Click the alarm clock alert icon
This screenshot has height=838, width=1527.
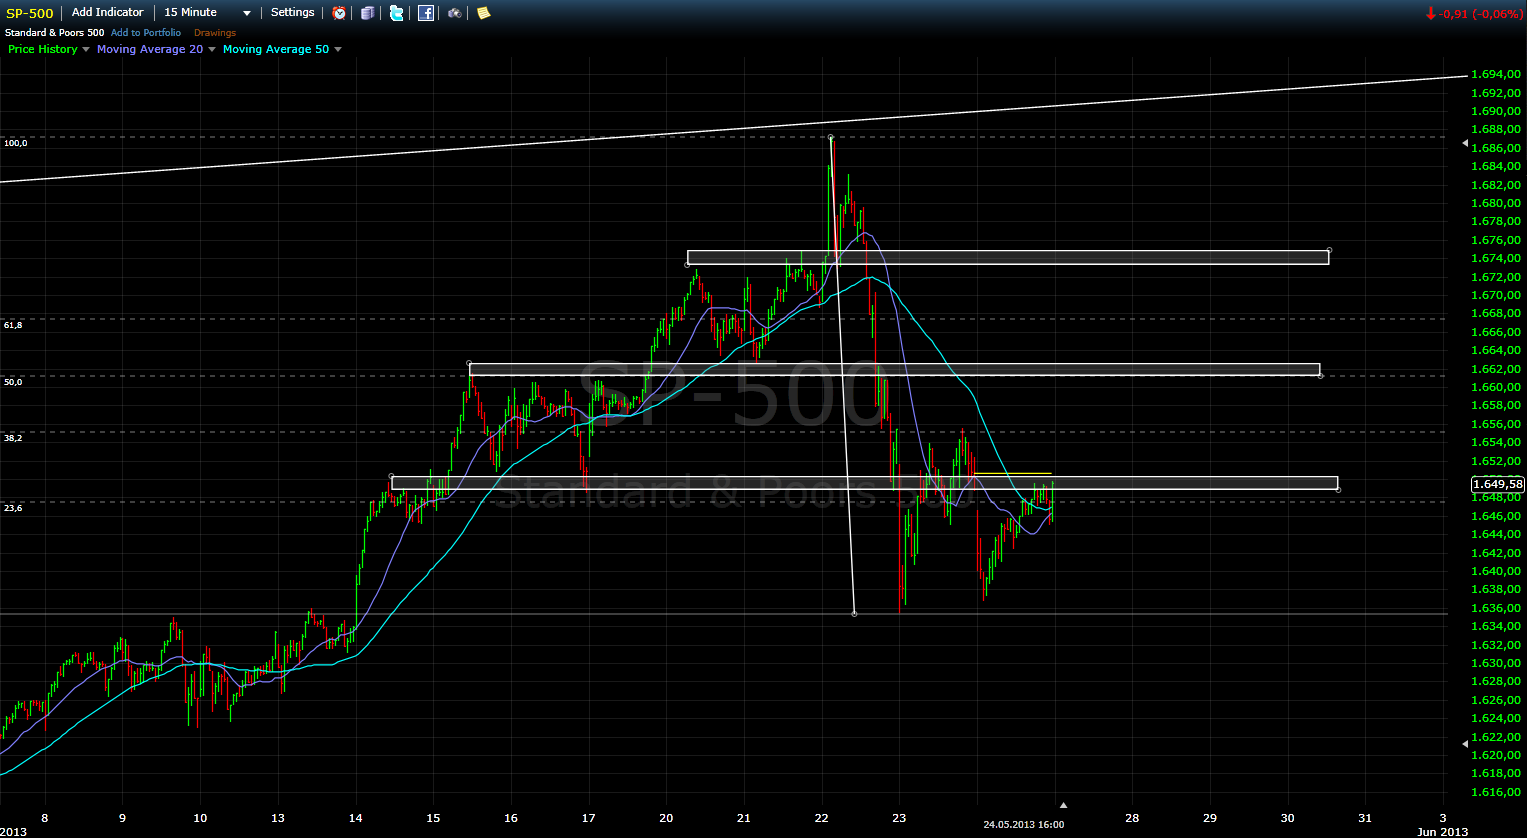(340, 13)
